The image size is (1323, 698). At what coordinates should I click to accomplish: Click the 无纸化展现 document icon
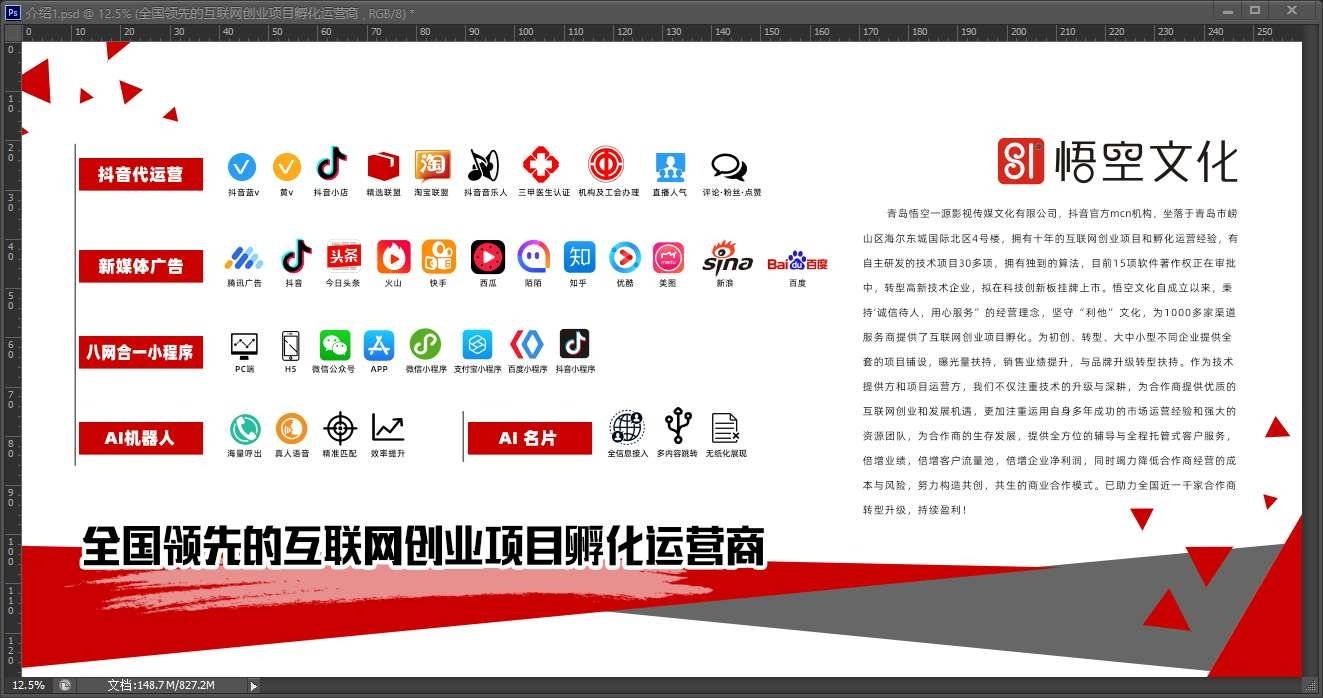pos(725,428)
